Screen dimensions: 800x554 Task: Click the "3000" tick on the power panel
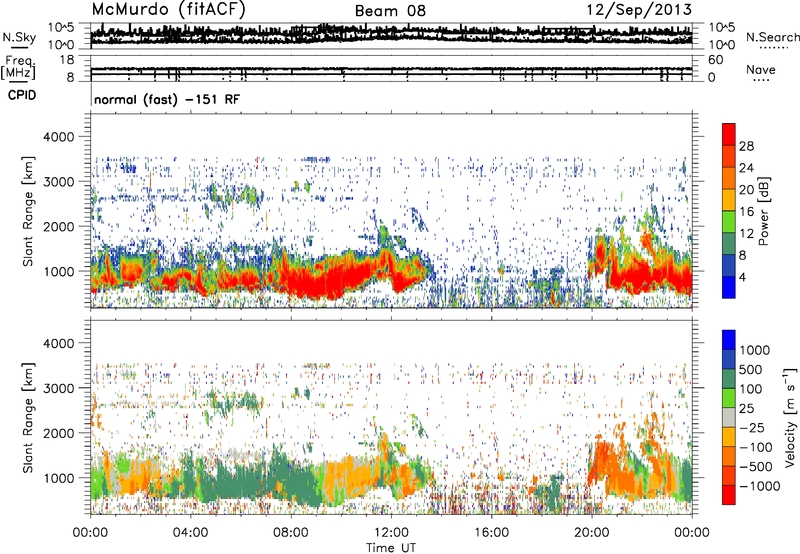coord(58,182)
